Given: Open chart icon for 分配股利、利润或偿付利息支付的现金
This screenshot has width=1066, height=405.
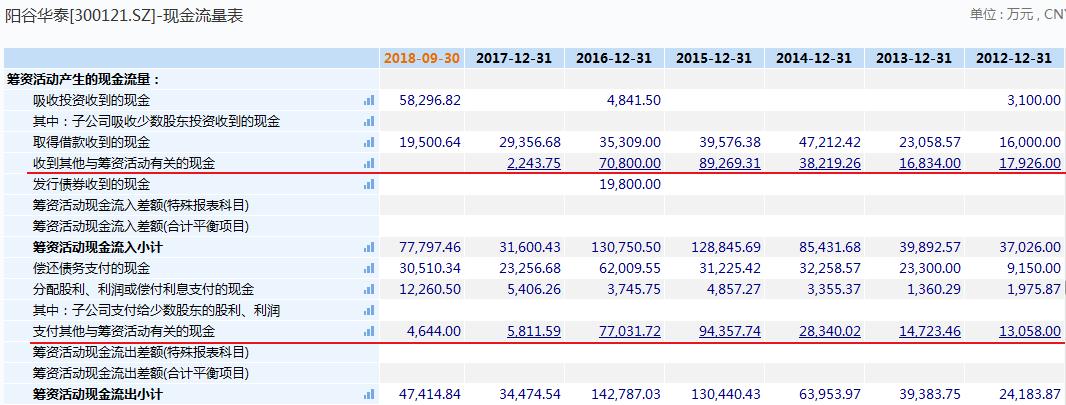Looking at the screenshot, I should coord(368,289).
